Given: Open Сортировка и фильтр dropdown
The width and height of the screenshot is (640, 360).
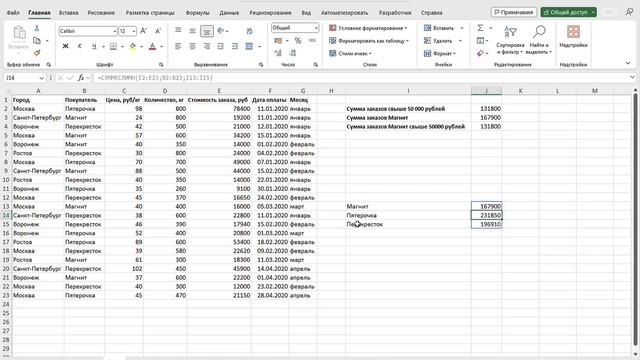Looking at the screenshot, I should (x=510, y=40).
